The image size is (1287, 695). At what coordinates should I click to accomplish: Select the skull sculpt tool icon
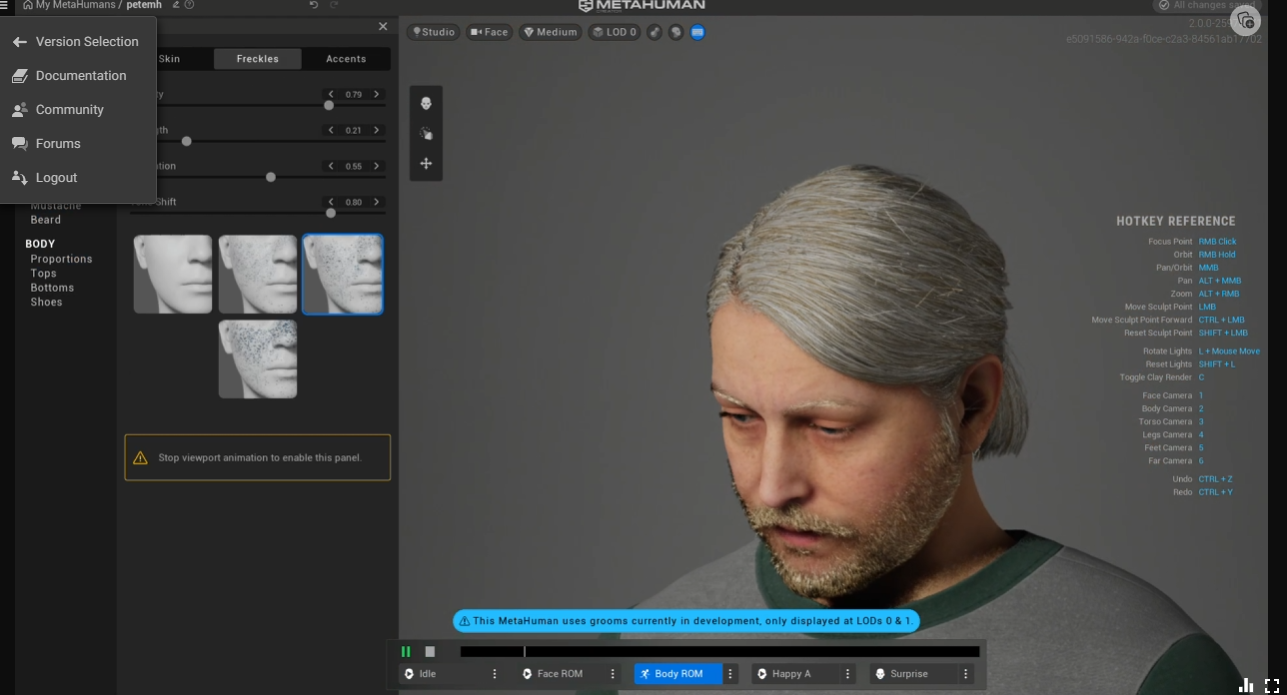pyautogui.click(x=426, y=103)
